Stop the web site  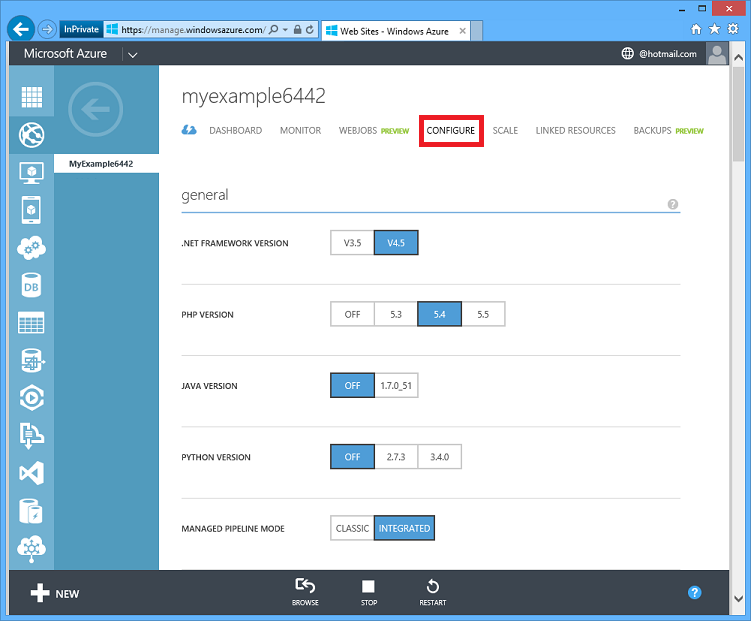coord(369,592)
